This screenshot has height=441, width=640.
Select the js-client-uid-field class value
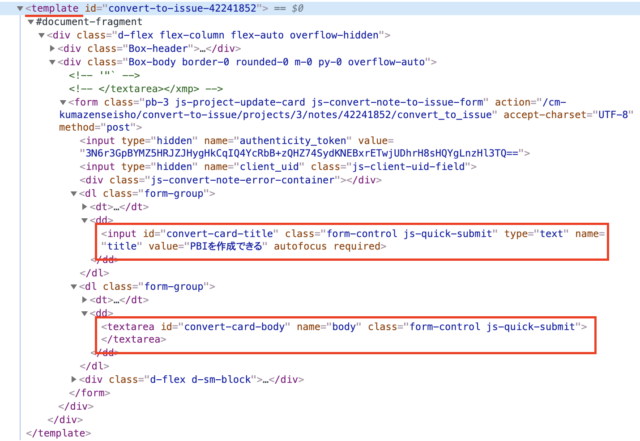(x=409, y=167)
